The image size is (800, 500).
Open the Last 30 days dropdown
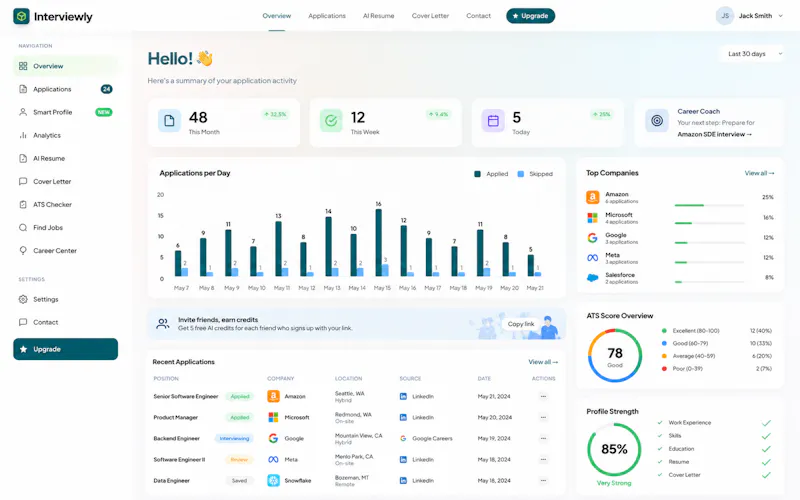click(x=751, y=54)
